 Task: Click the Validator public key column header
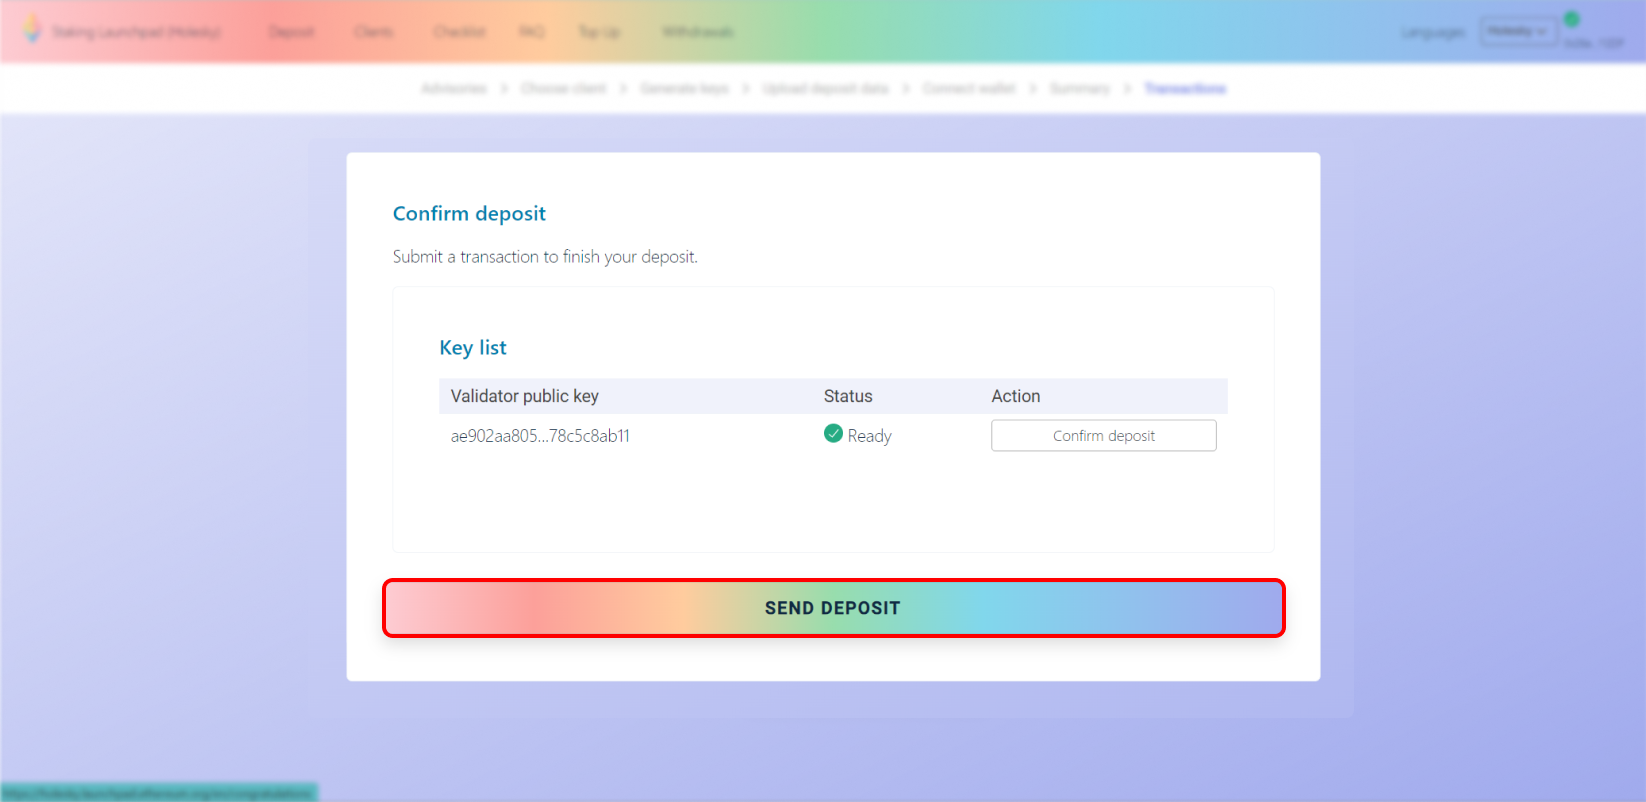(x=525, y=396)
